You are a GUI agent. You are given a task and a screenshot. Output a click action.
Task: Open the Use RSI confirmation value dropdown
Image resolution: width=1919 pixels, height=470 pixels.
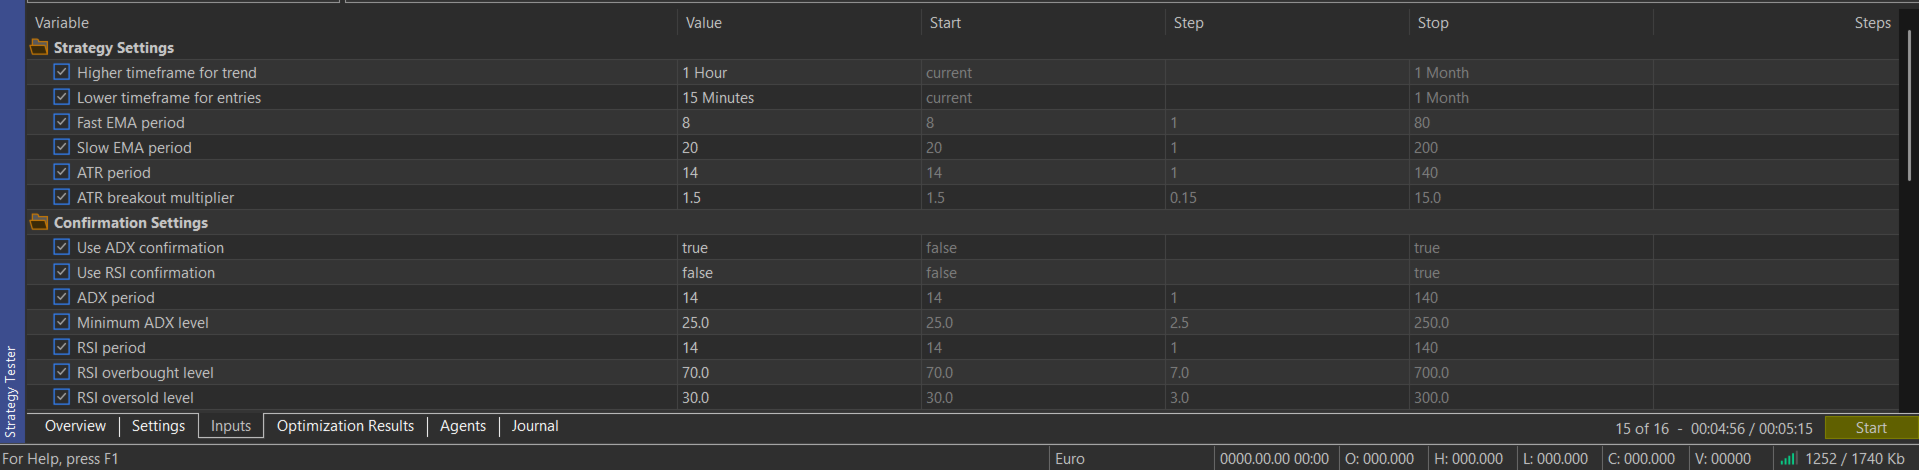[798, 272]
